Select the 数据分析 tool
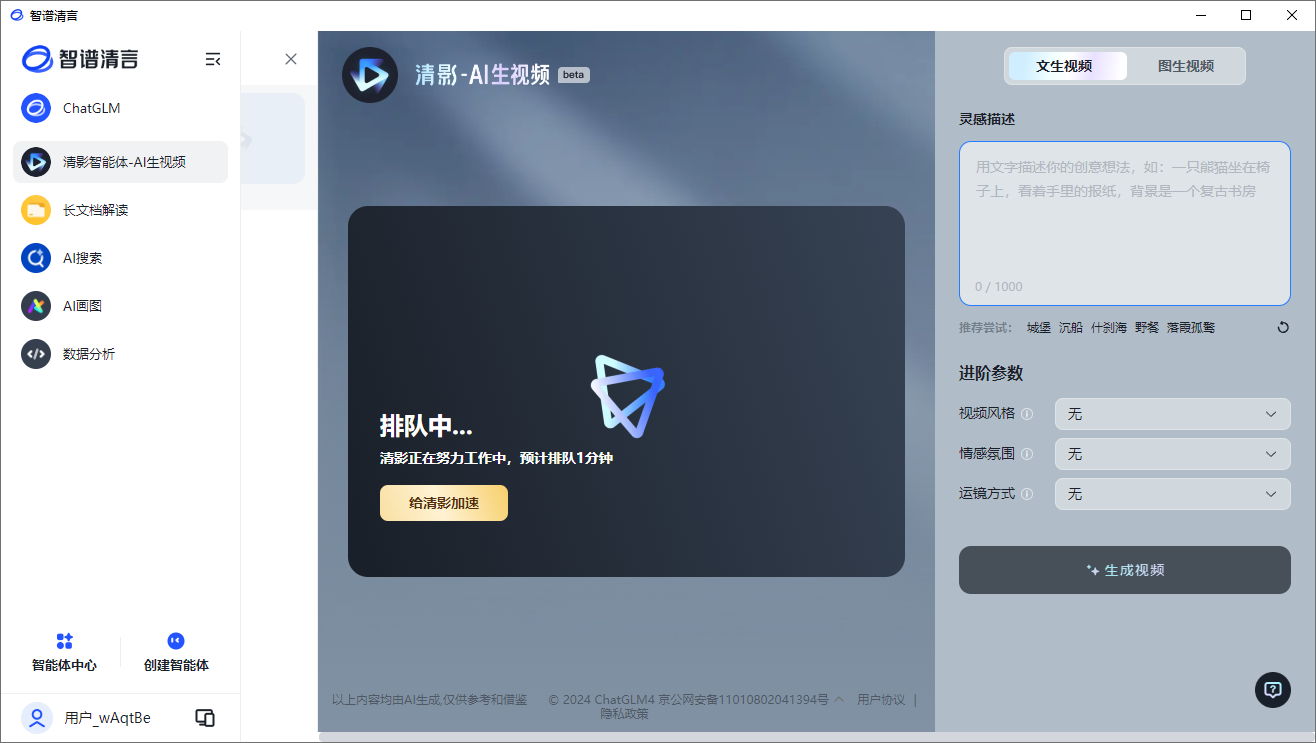The width and height of the screenshot is (1316, 743). (90, 353)
